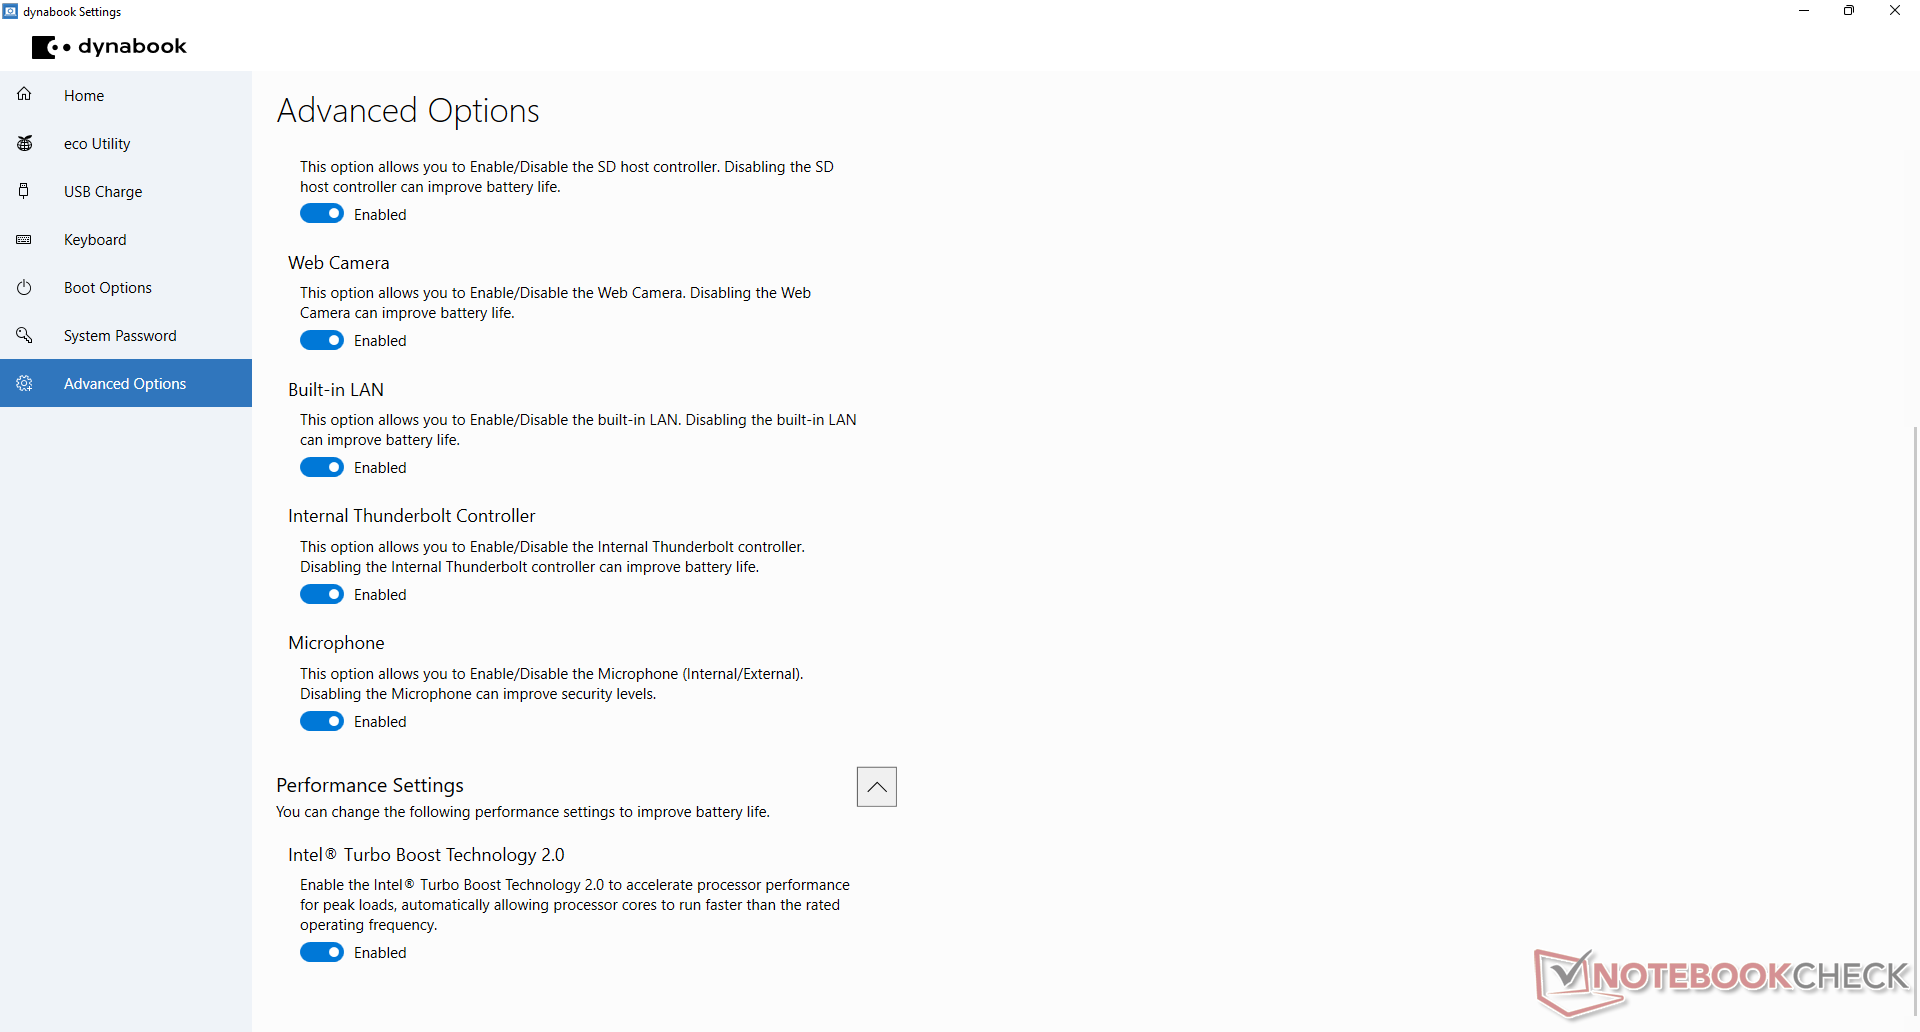Collapse the Performance Settings section

coord(877,787)
